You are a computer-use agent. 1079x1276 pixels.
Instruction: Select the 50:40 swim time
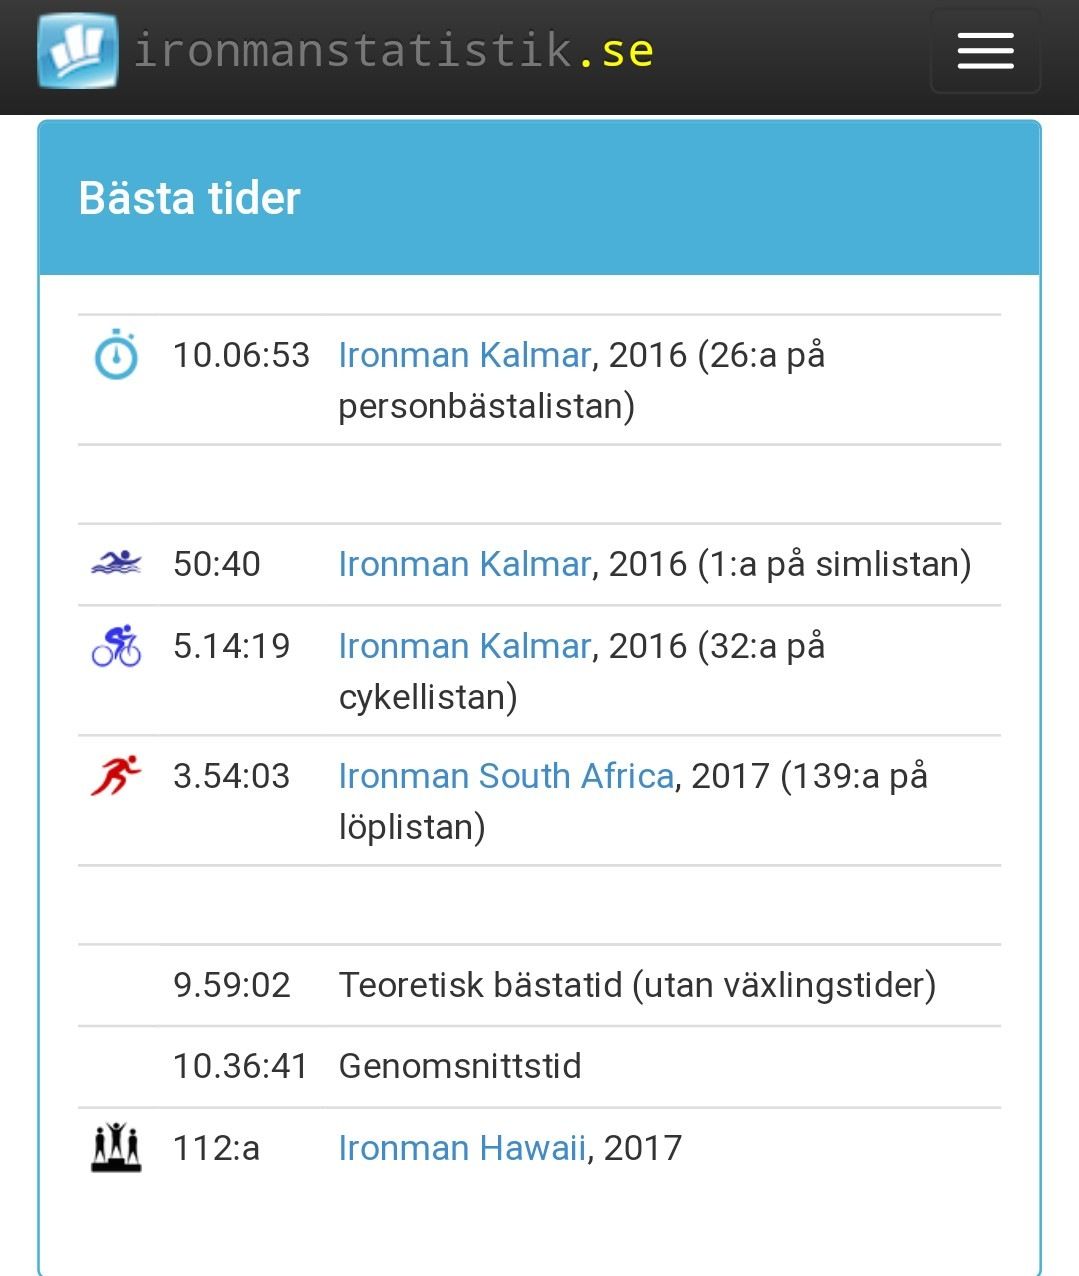click(217, 564)
